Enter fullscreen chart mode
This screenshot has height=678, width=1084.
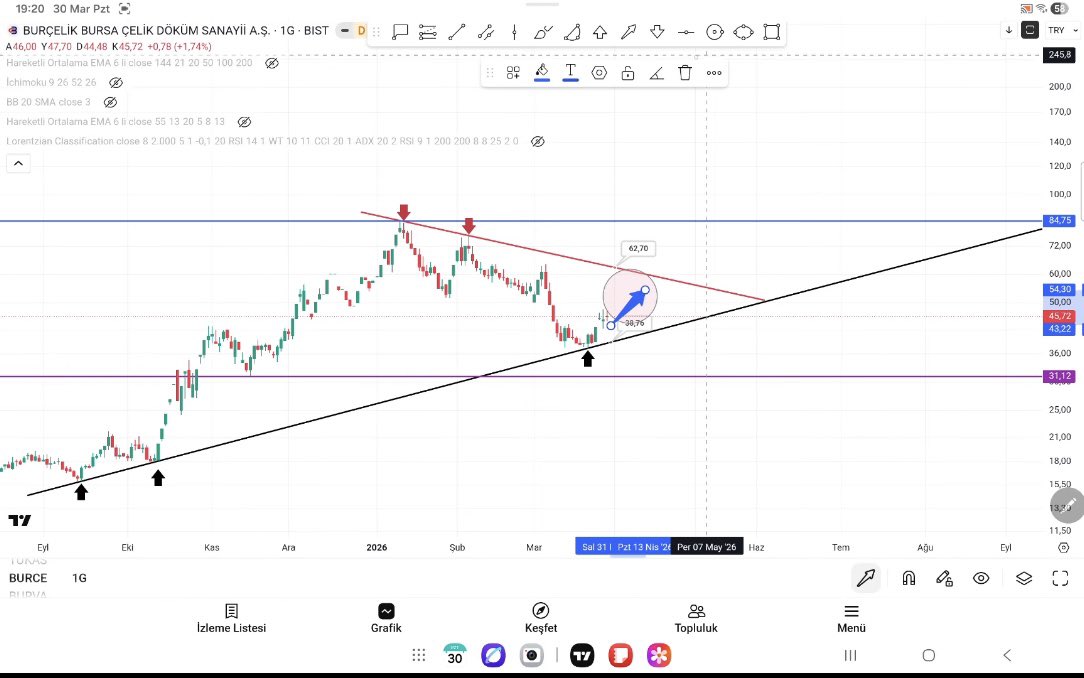[x=1060, y=578]
